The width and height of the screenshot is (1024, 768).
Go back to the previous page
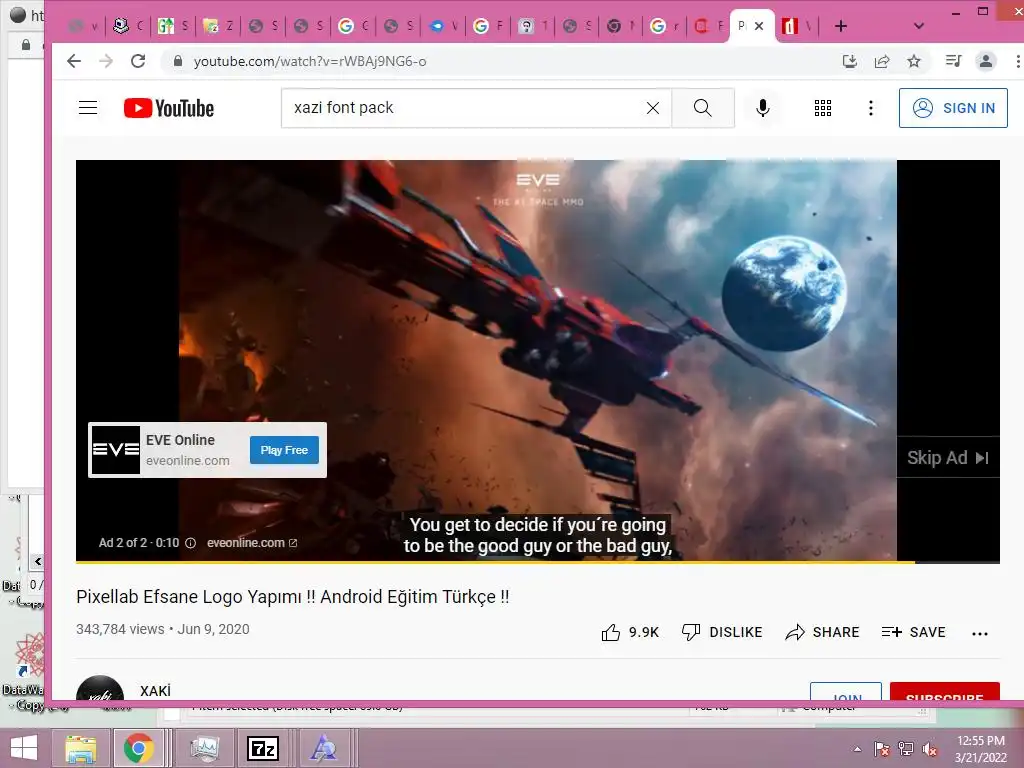pos(74,61)
